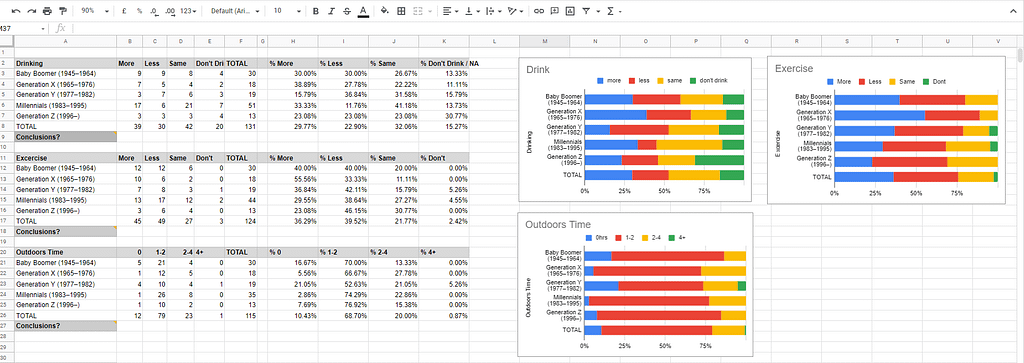Open the Default (Arial) font dropdown
This screenshot has height=363, width=1024.
pos(235,11)
